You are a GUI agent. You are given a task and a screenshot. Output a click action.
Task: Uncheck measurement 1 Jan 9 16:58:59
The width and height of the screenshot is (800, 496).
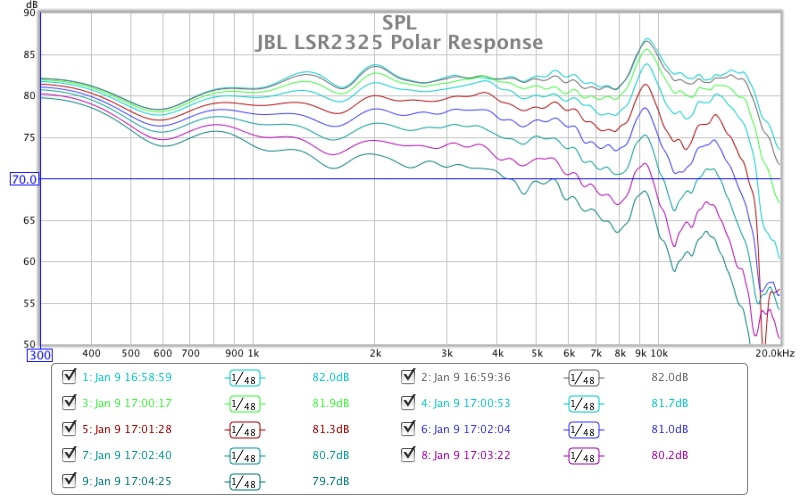coord(69,377)
